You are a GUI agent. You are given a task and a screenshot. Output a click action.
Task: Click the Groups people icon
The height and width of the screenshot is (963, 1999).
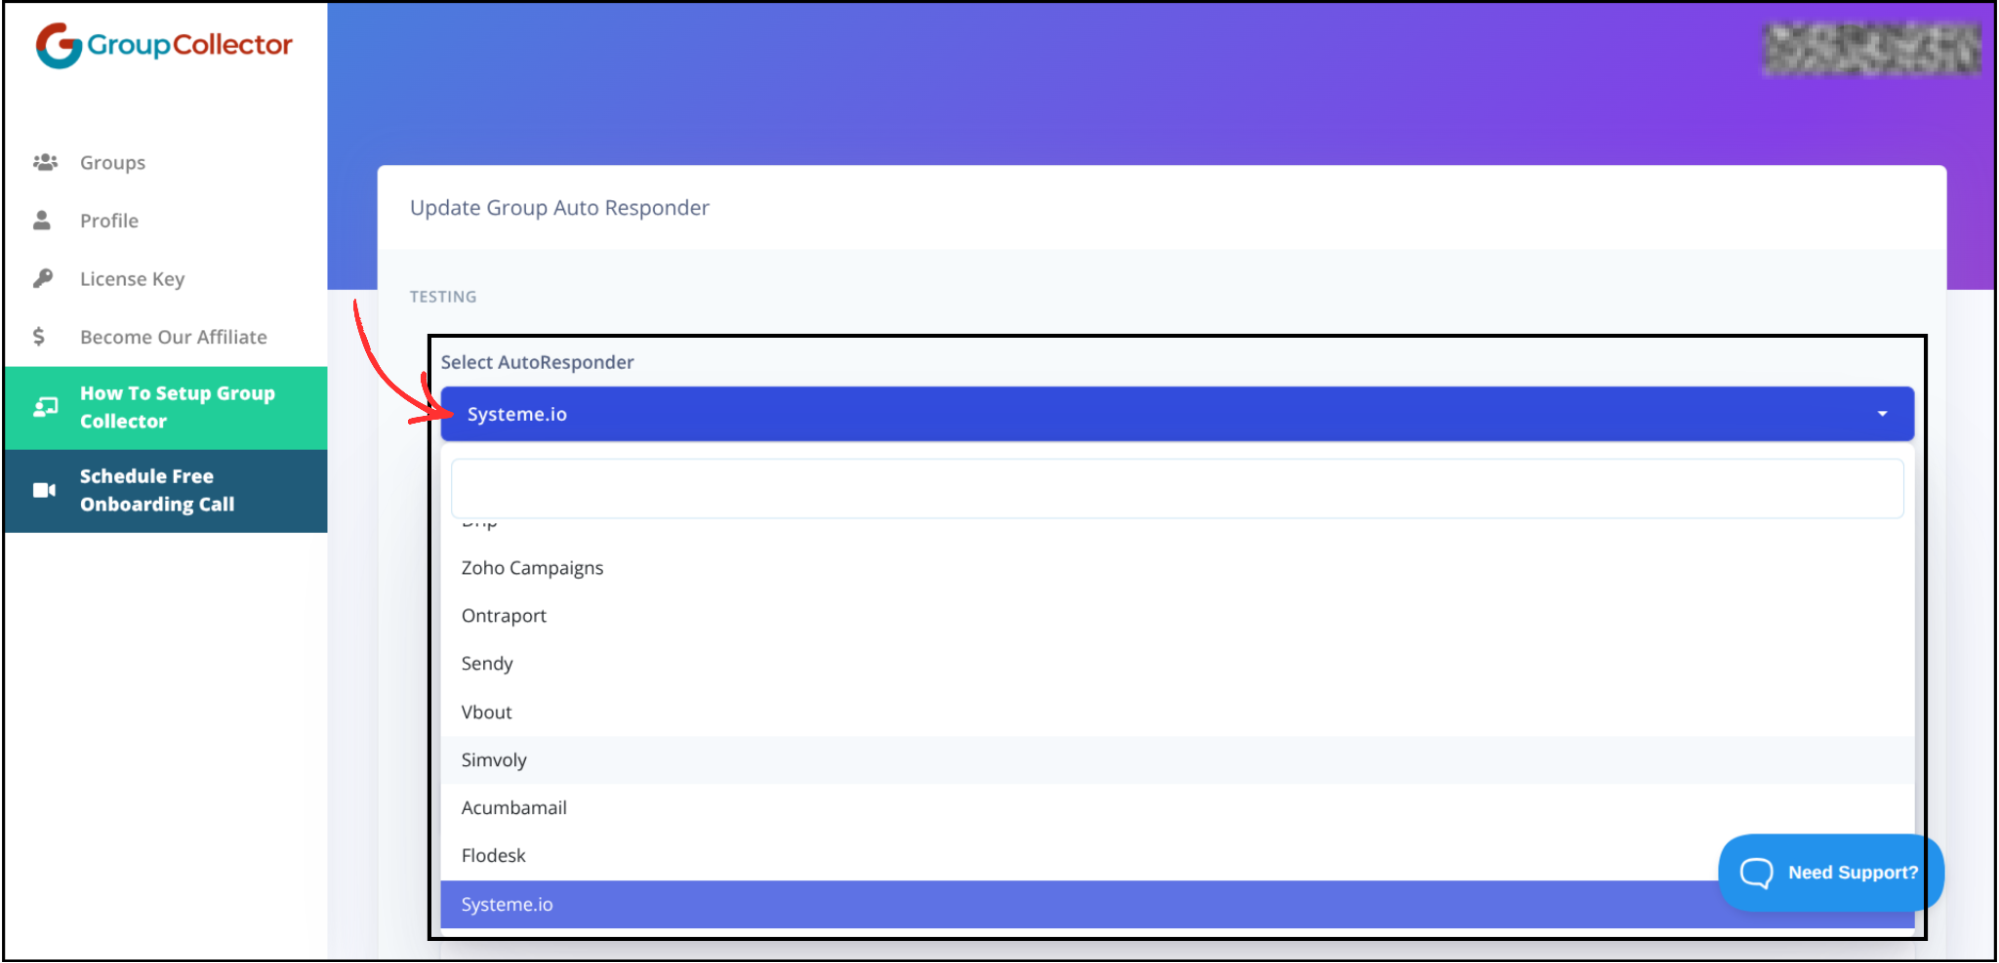click(x=45, y=162)
